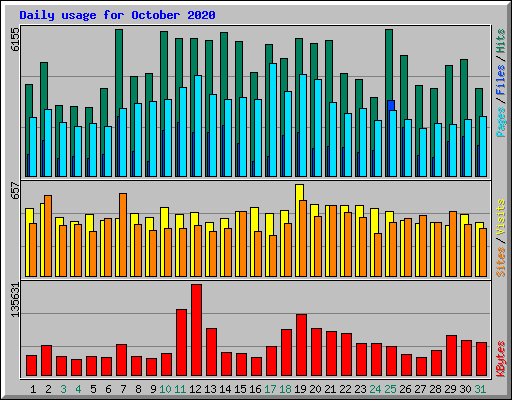Click the orange sites bar for day 24
The width and height of the screenshot is (512, 400).
378,255
